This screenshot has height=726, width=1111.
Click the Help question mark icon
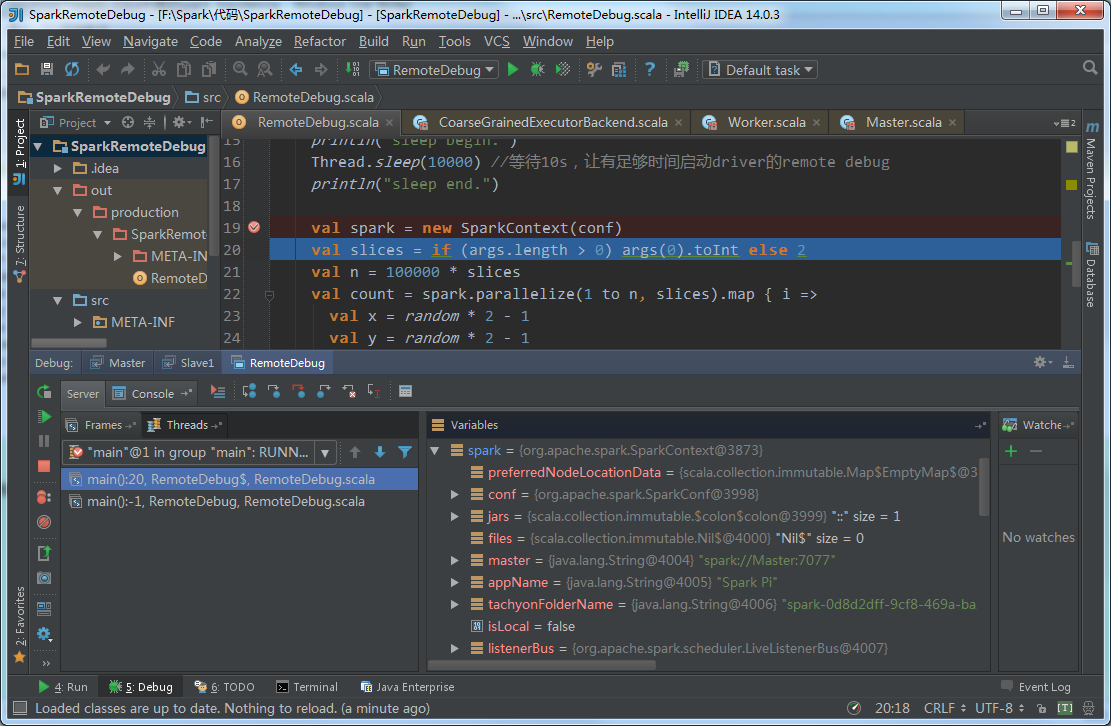[650, 69]
